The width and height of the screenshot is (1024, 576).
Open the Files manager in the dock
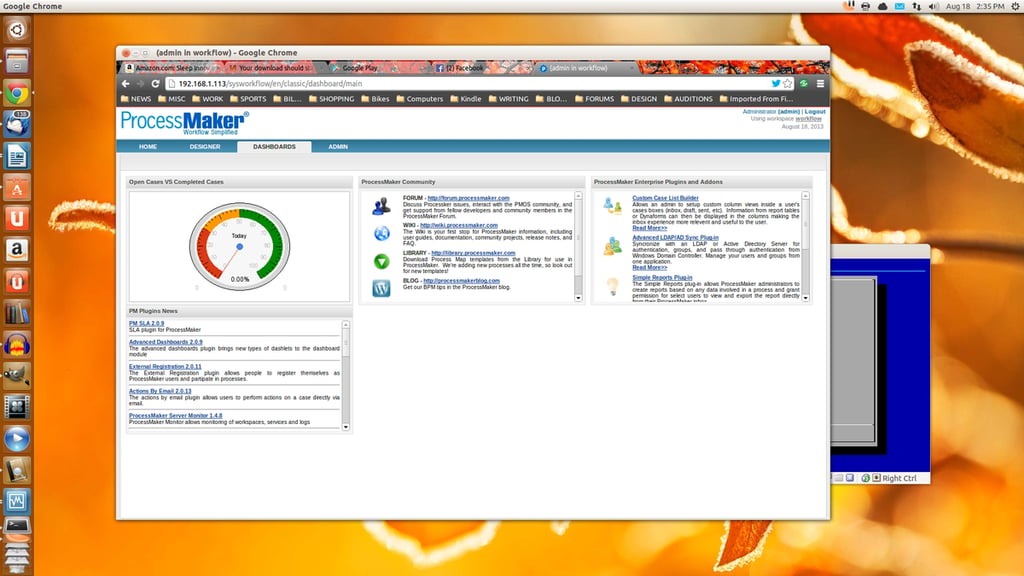(x=17, y=61)
